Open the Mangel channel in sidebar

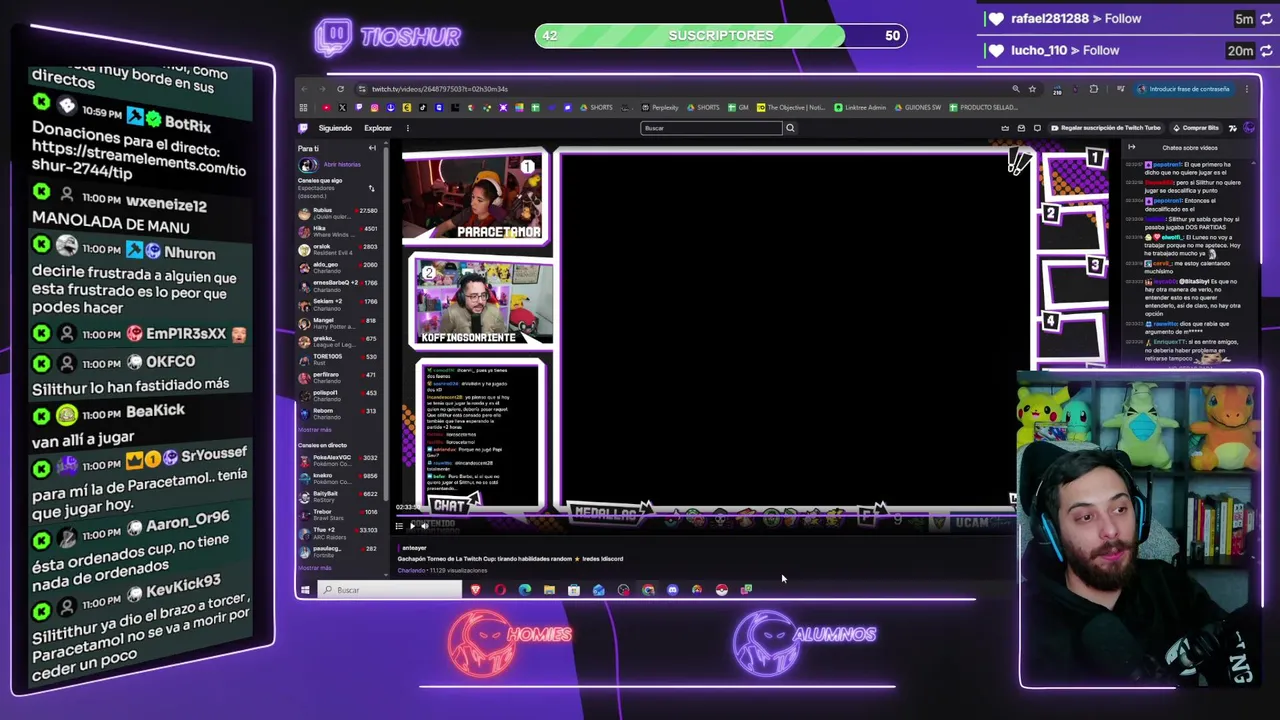[x=338, y=322]
